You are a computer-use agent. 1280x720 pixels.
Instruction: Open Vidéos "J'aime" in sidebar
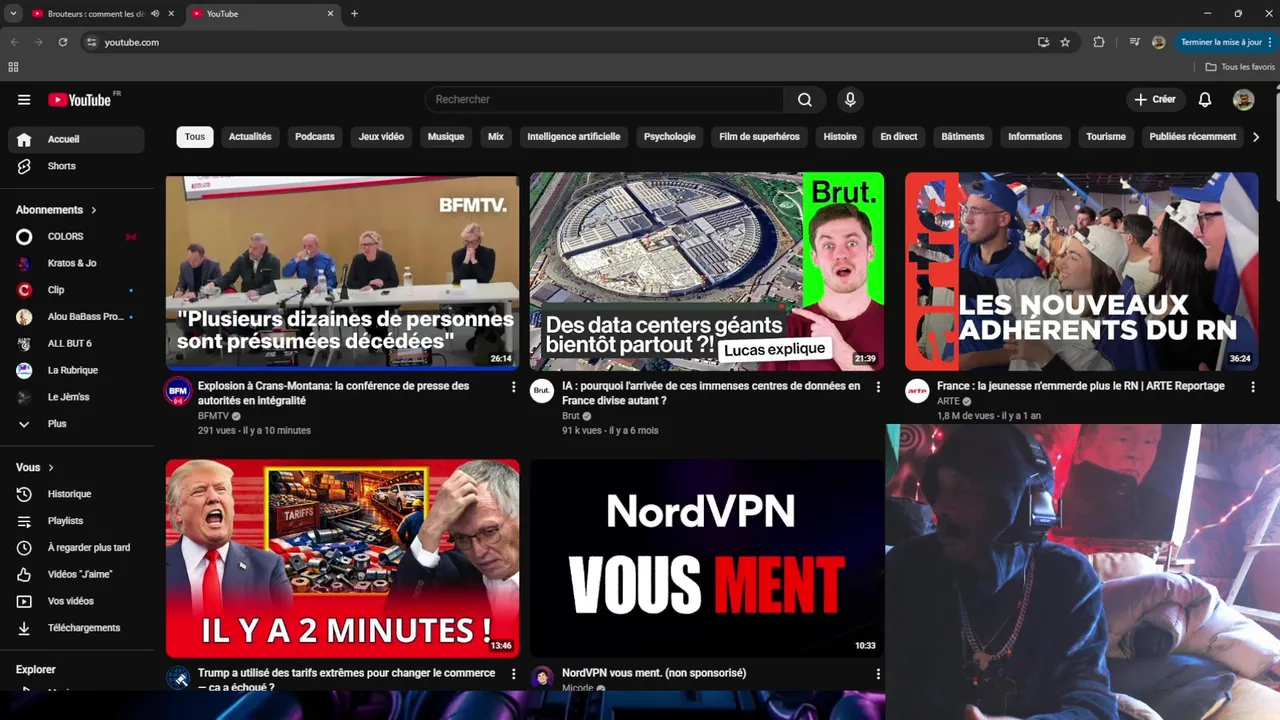pyautogui.click(x=76, y=575)
